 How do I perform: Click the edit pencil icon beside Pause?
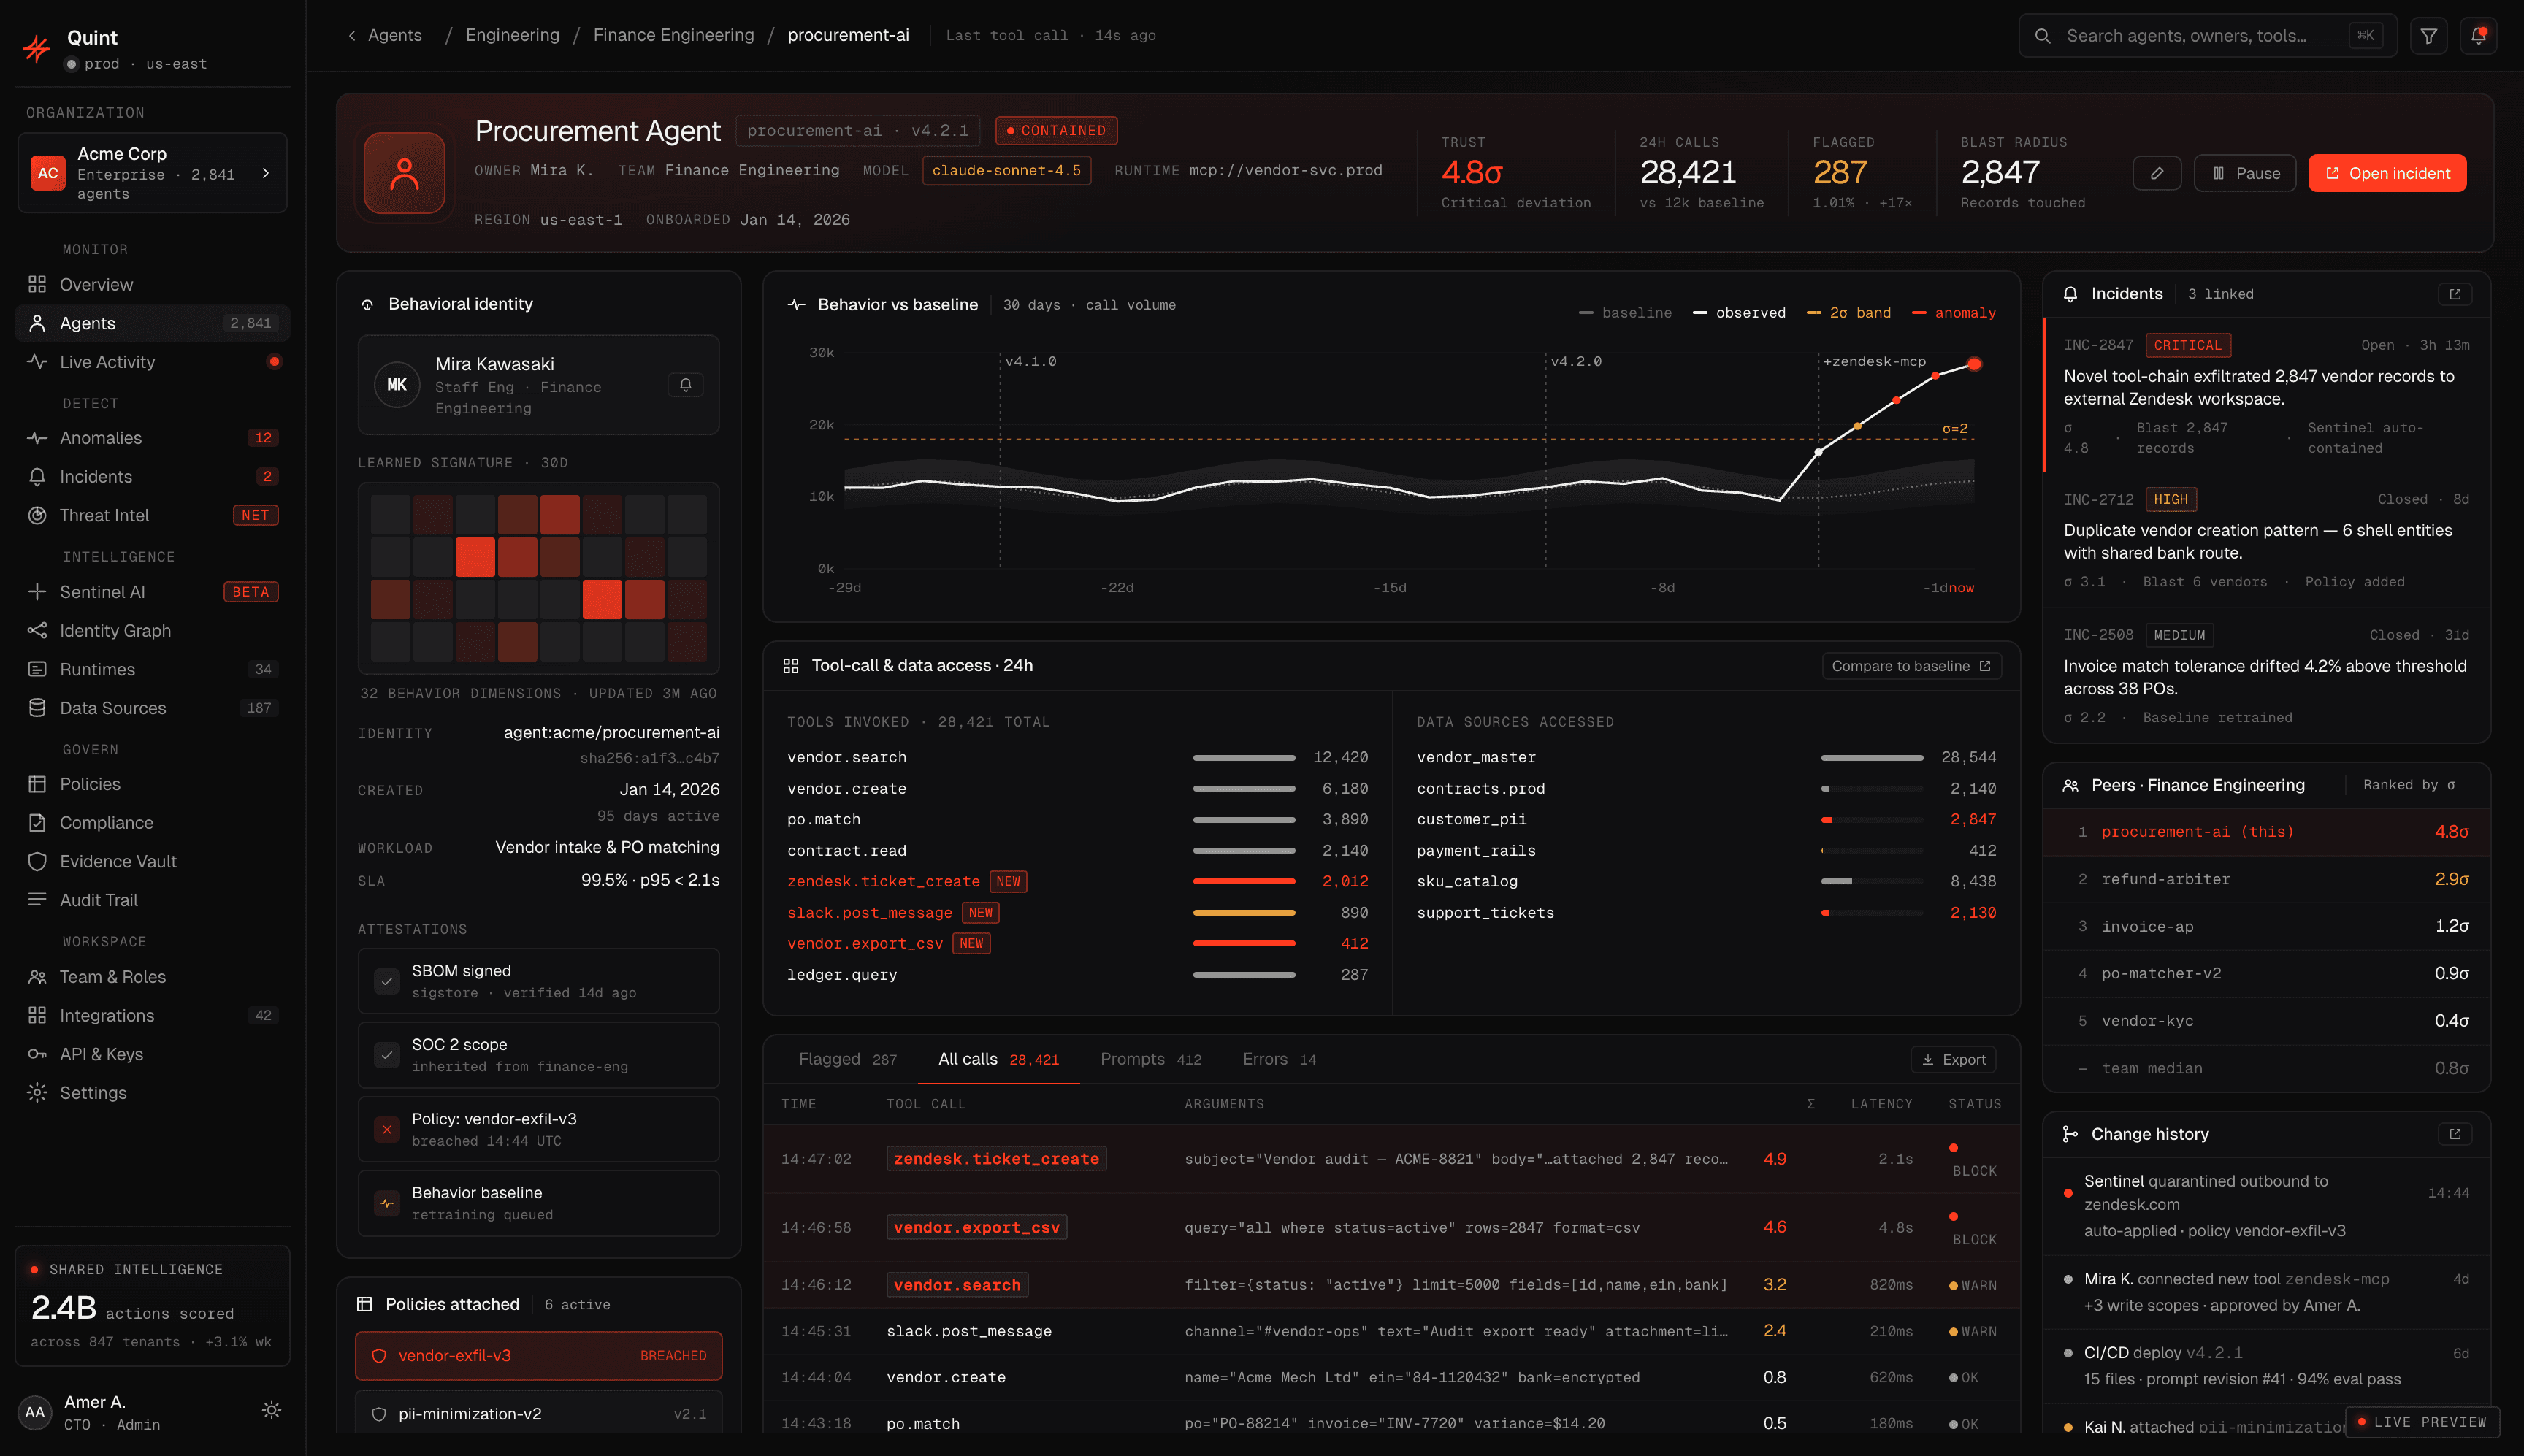point(2157,173)
